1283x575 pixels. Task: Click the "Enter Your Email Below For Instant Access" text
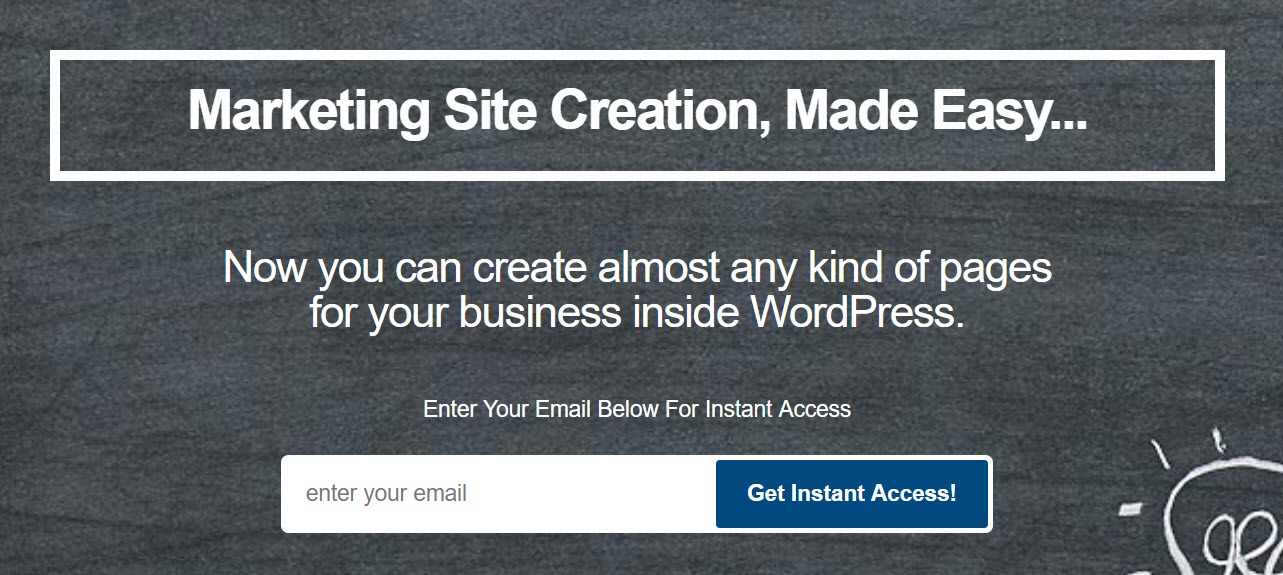pyautogui.click(x=637, y=409)
